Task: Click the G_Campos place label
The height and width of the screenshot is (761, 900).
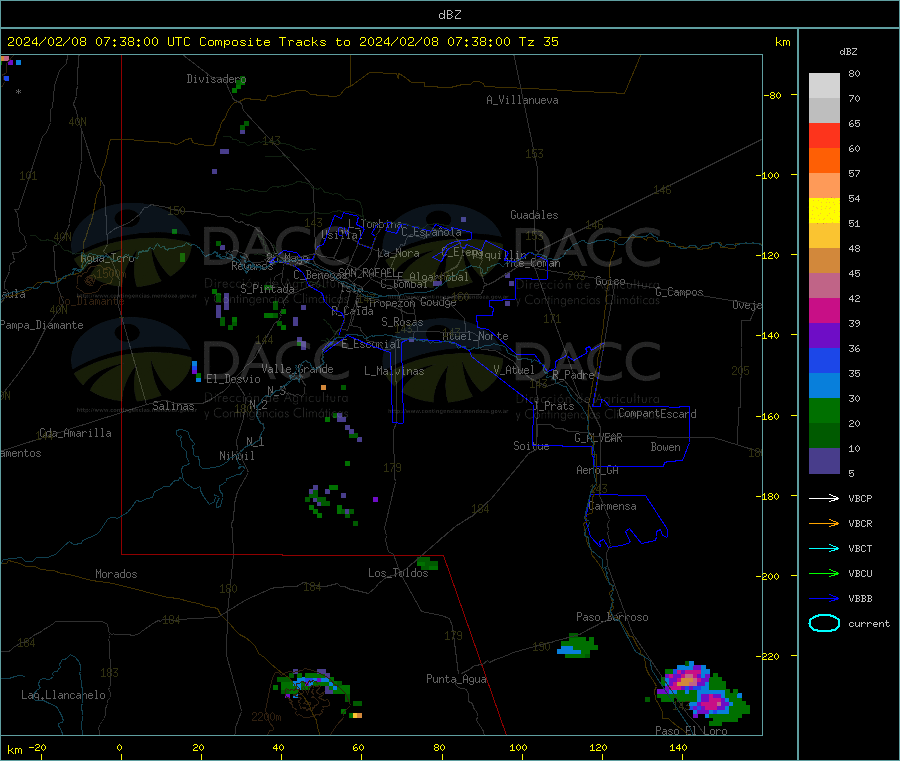Action: (x=679, y=292)
